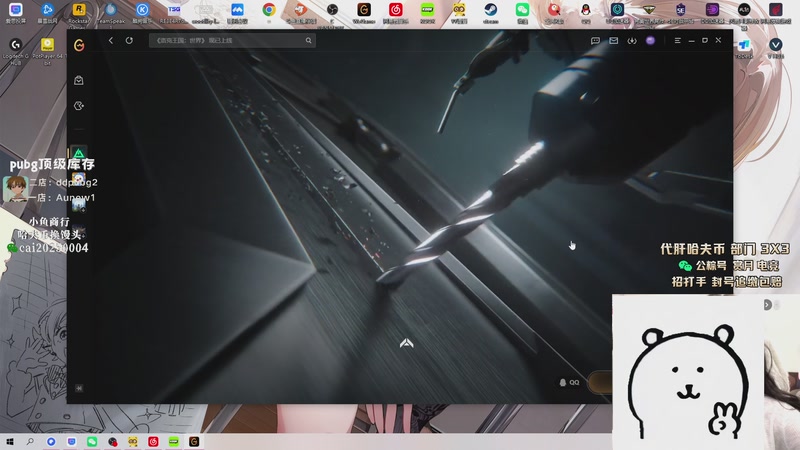Select the green triangle game in sidebar

(79, 153)
